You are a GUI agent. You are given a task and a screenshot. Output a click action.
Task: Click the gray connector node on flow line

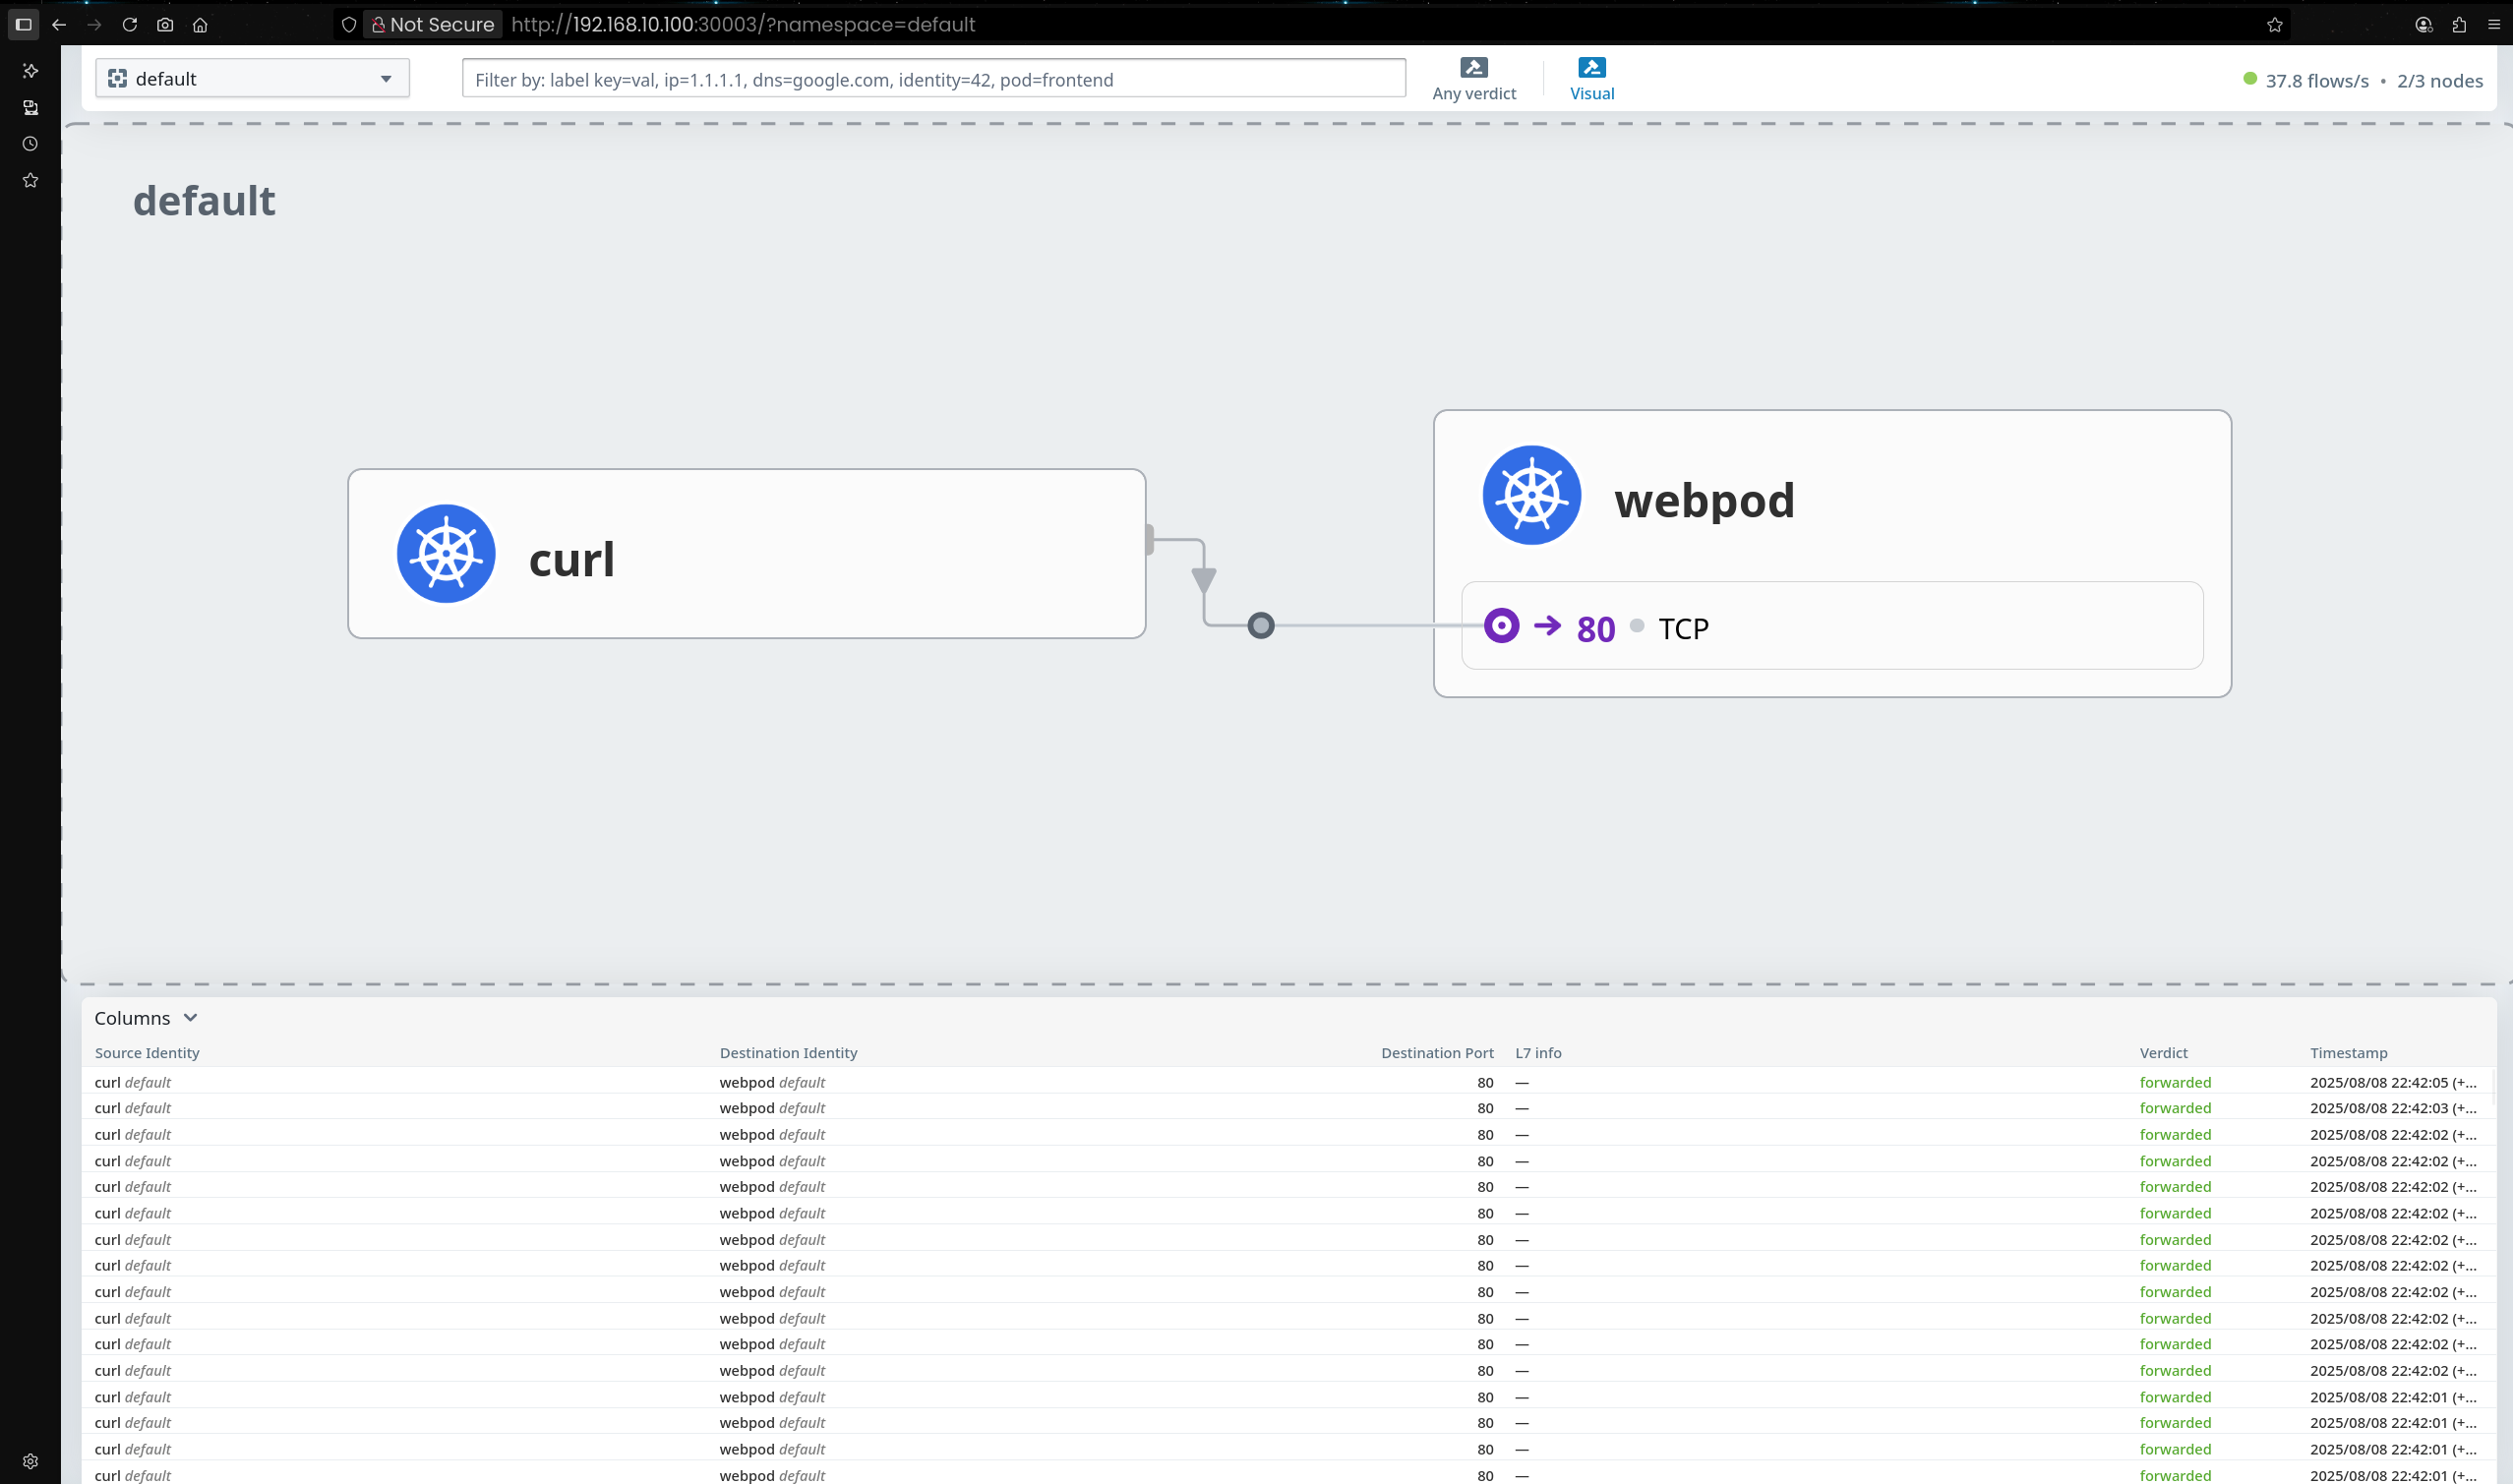point(1261,626)
